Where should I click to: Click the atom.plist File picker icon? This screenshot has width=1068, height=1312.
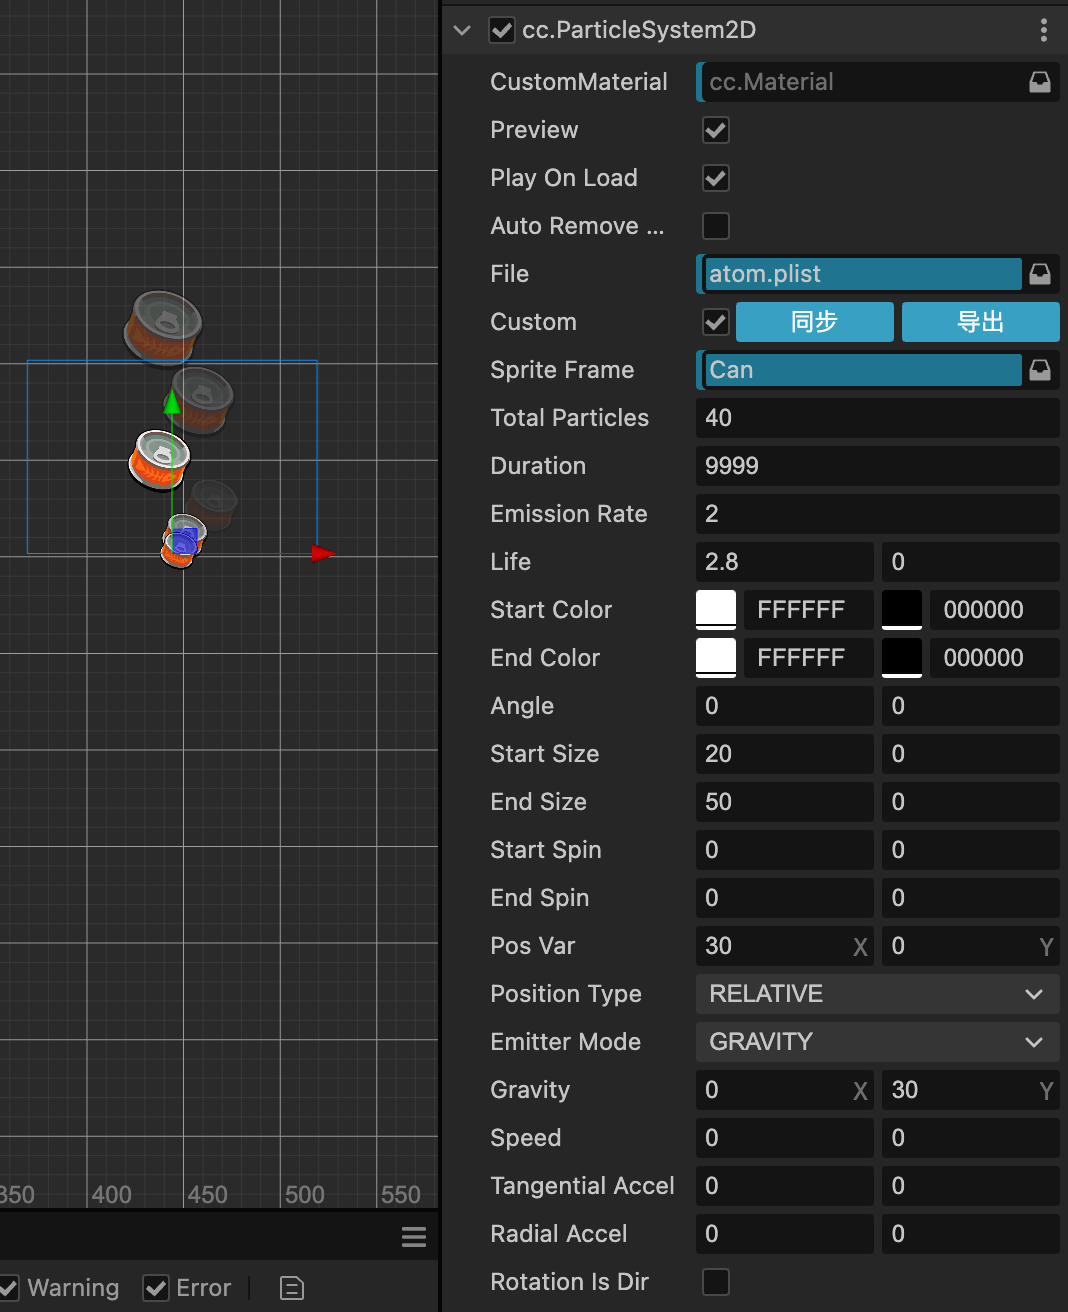(x=1040, y=274)
